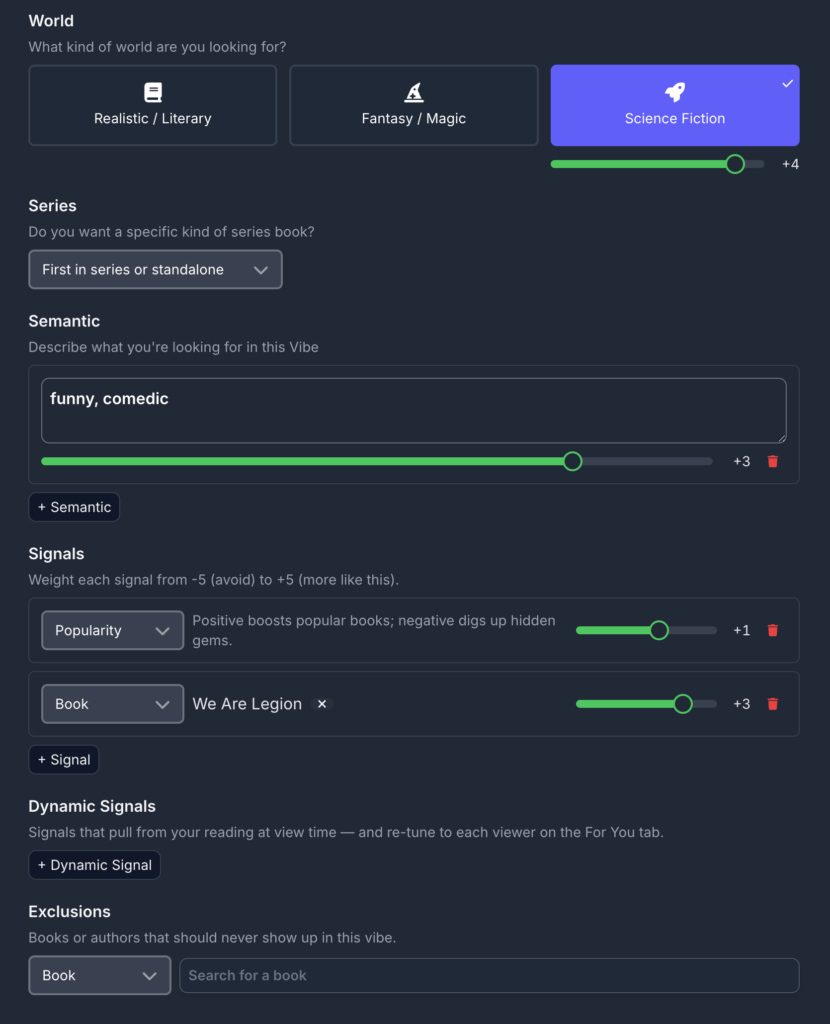Open the Book signal type dropdown
Image resolution: width=830 pixels, height=1024 pixels.
point(112,704)
